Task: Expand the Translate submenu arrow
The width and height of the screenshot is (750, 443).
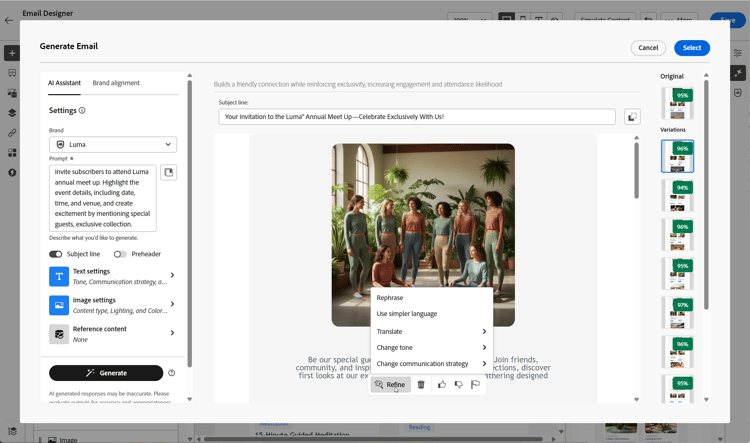Action: tap(484, 332)
